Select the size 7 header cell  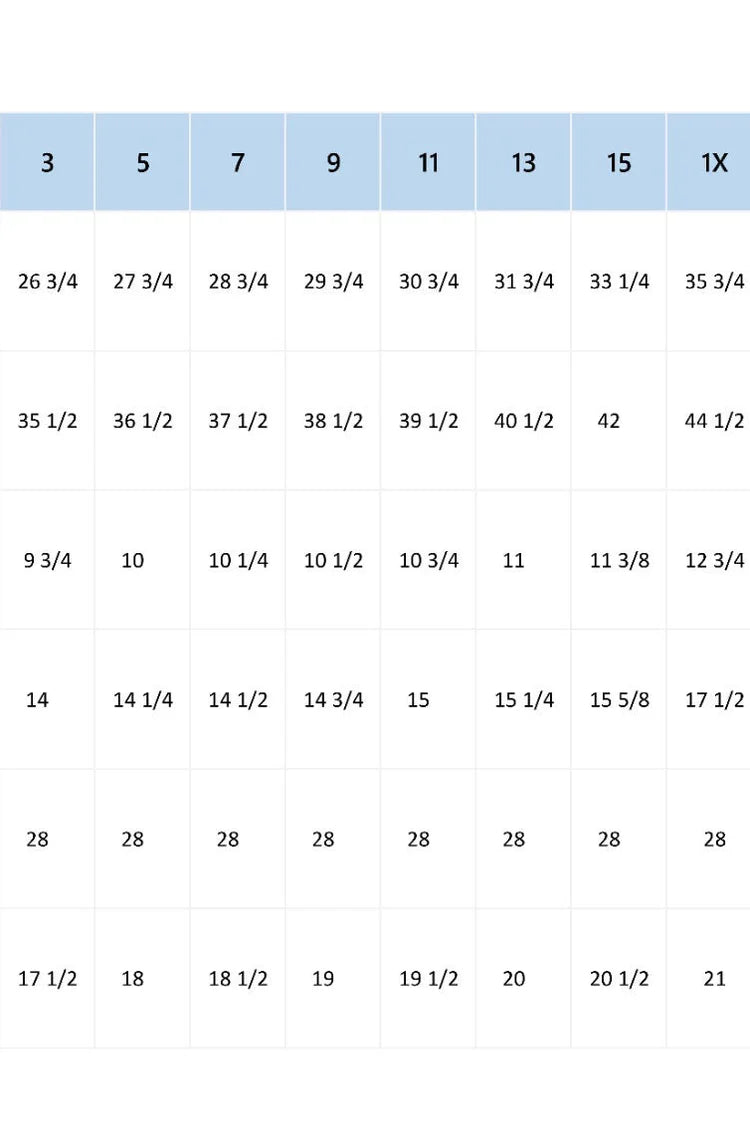(238, 162)
